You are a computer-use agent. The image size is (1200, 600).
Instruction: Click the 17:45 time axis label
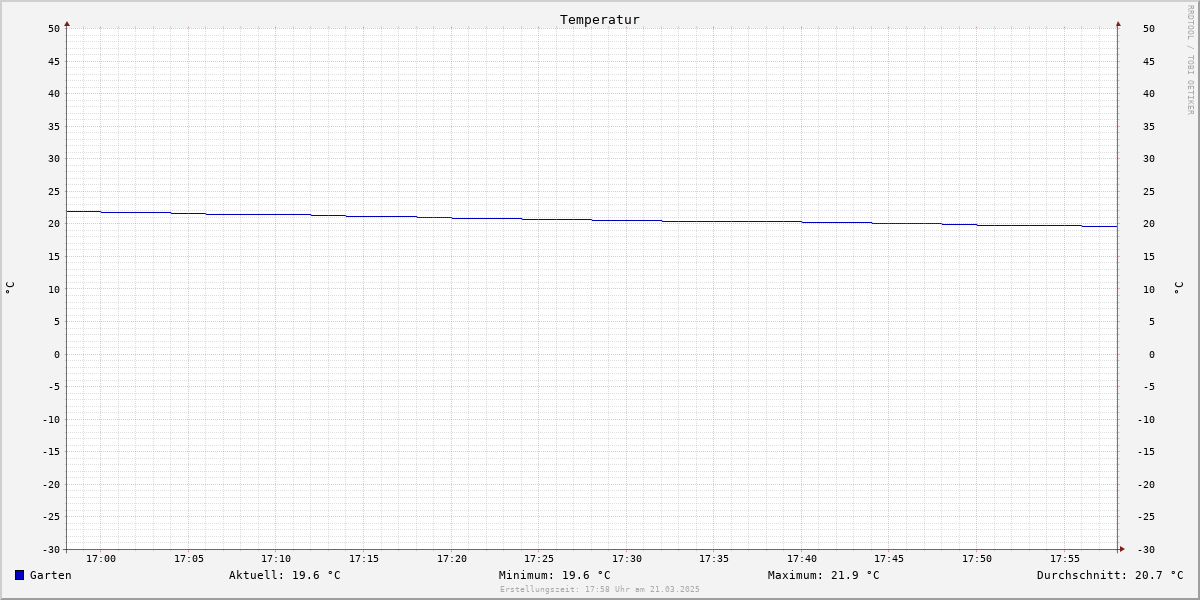[x=889, y=558]
